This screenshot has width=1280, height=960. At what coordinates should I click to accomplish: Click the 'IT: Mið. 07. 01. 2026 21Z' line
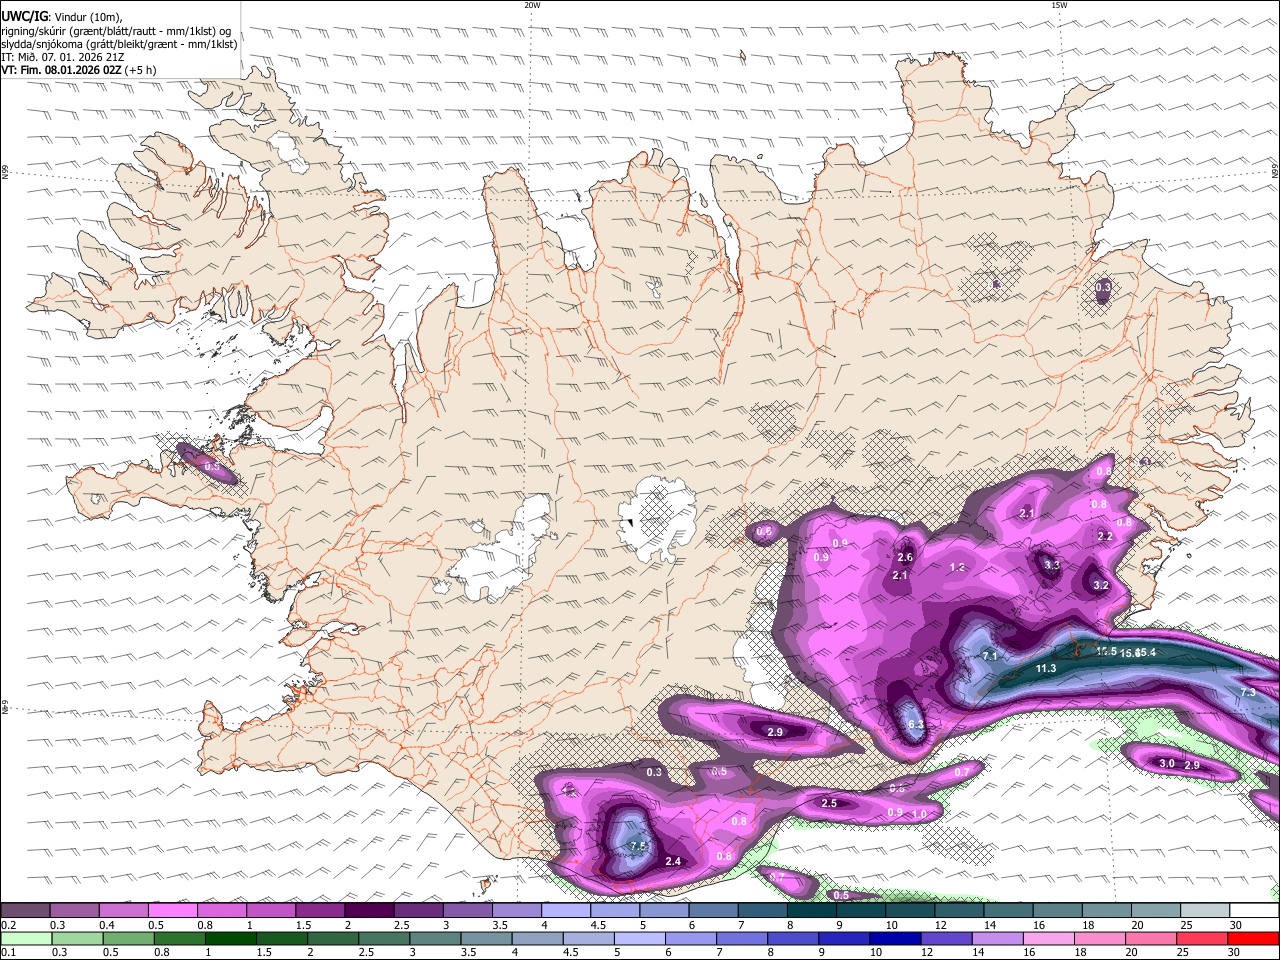(x=63, y=57)
